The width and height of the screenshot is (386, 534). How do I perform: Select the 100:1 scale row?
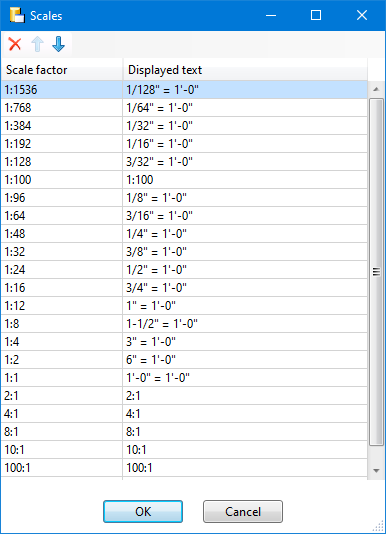click(x=184, y=468)
